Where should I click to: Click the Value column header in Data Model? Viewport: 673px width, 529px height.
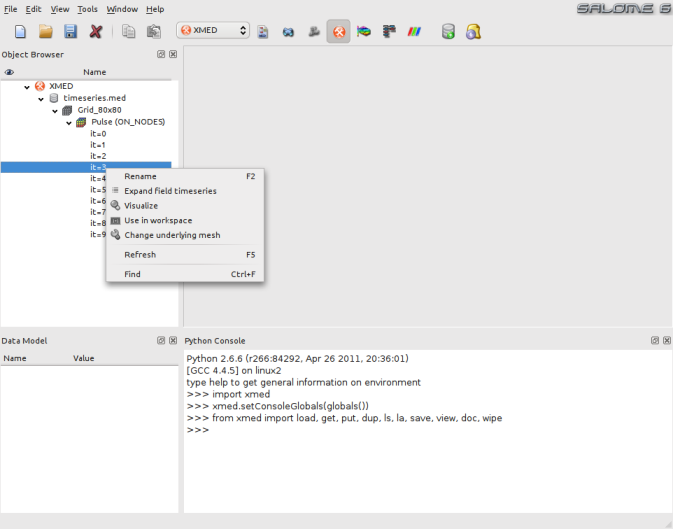pyautogui.click(x=84, y=358)
